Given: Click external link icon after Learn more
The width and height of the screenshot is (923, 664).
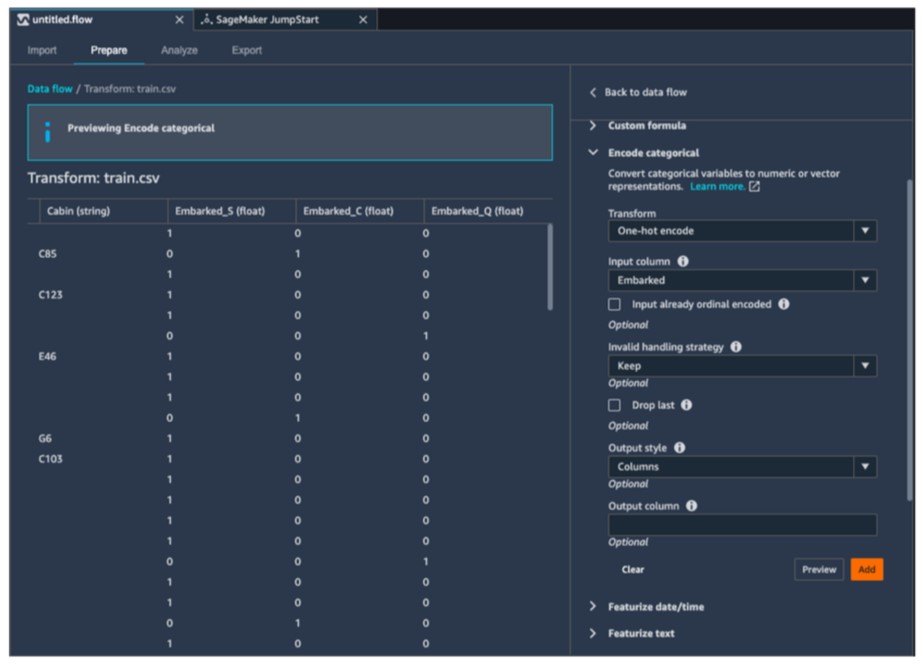Looking at the screenshot, I should pyautogui.click(x=755, y=187).
